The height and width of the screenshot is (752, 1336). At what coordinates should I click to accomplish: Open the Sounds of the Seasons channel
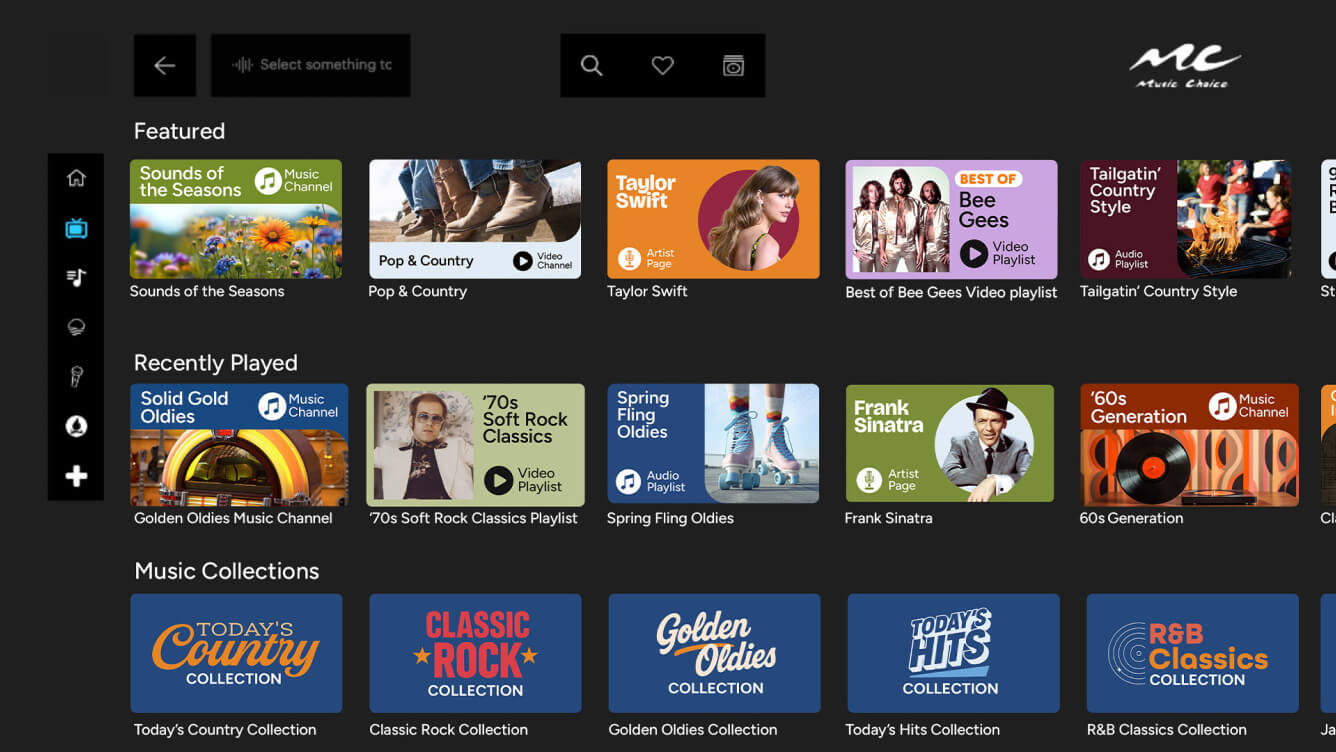(236, 219)
